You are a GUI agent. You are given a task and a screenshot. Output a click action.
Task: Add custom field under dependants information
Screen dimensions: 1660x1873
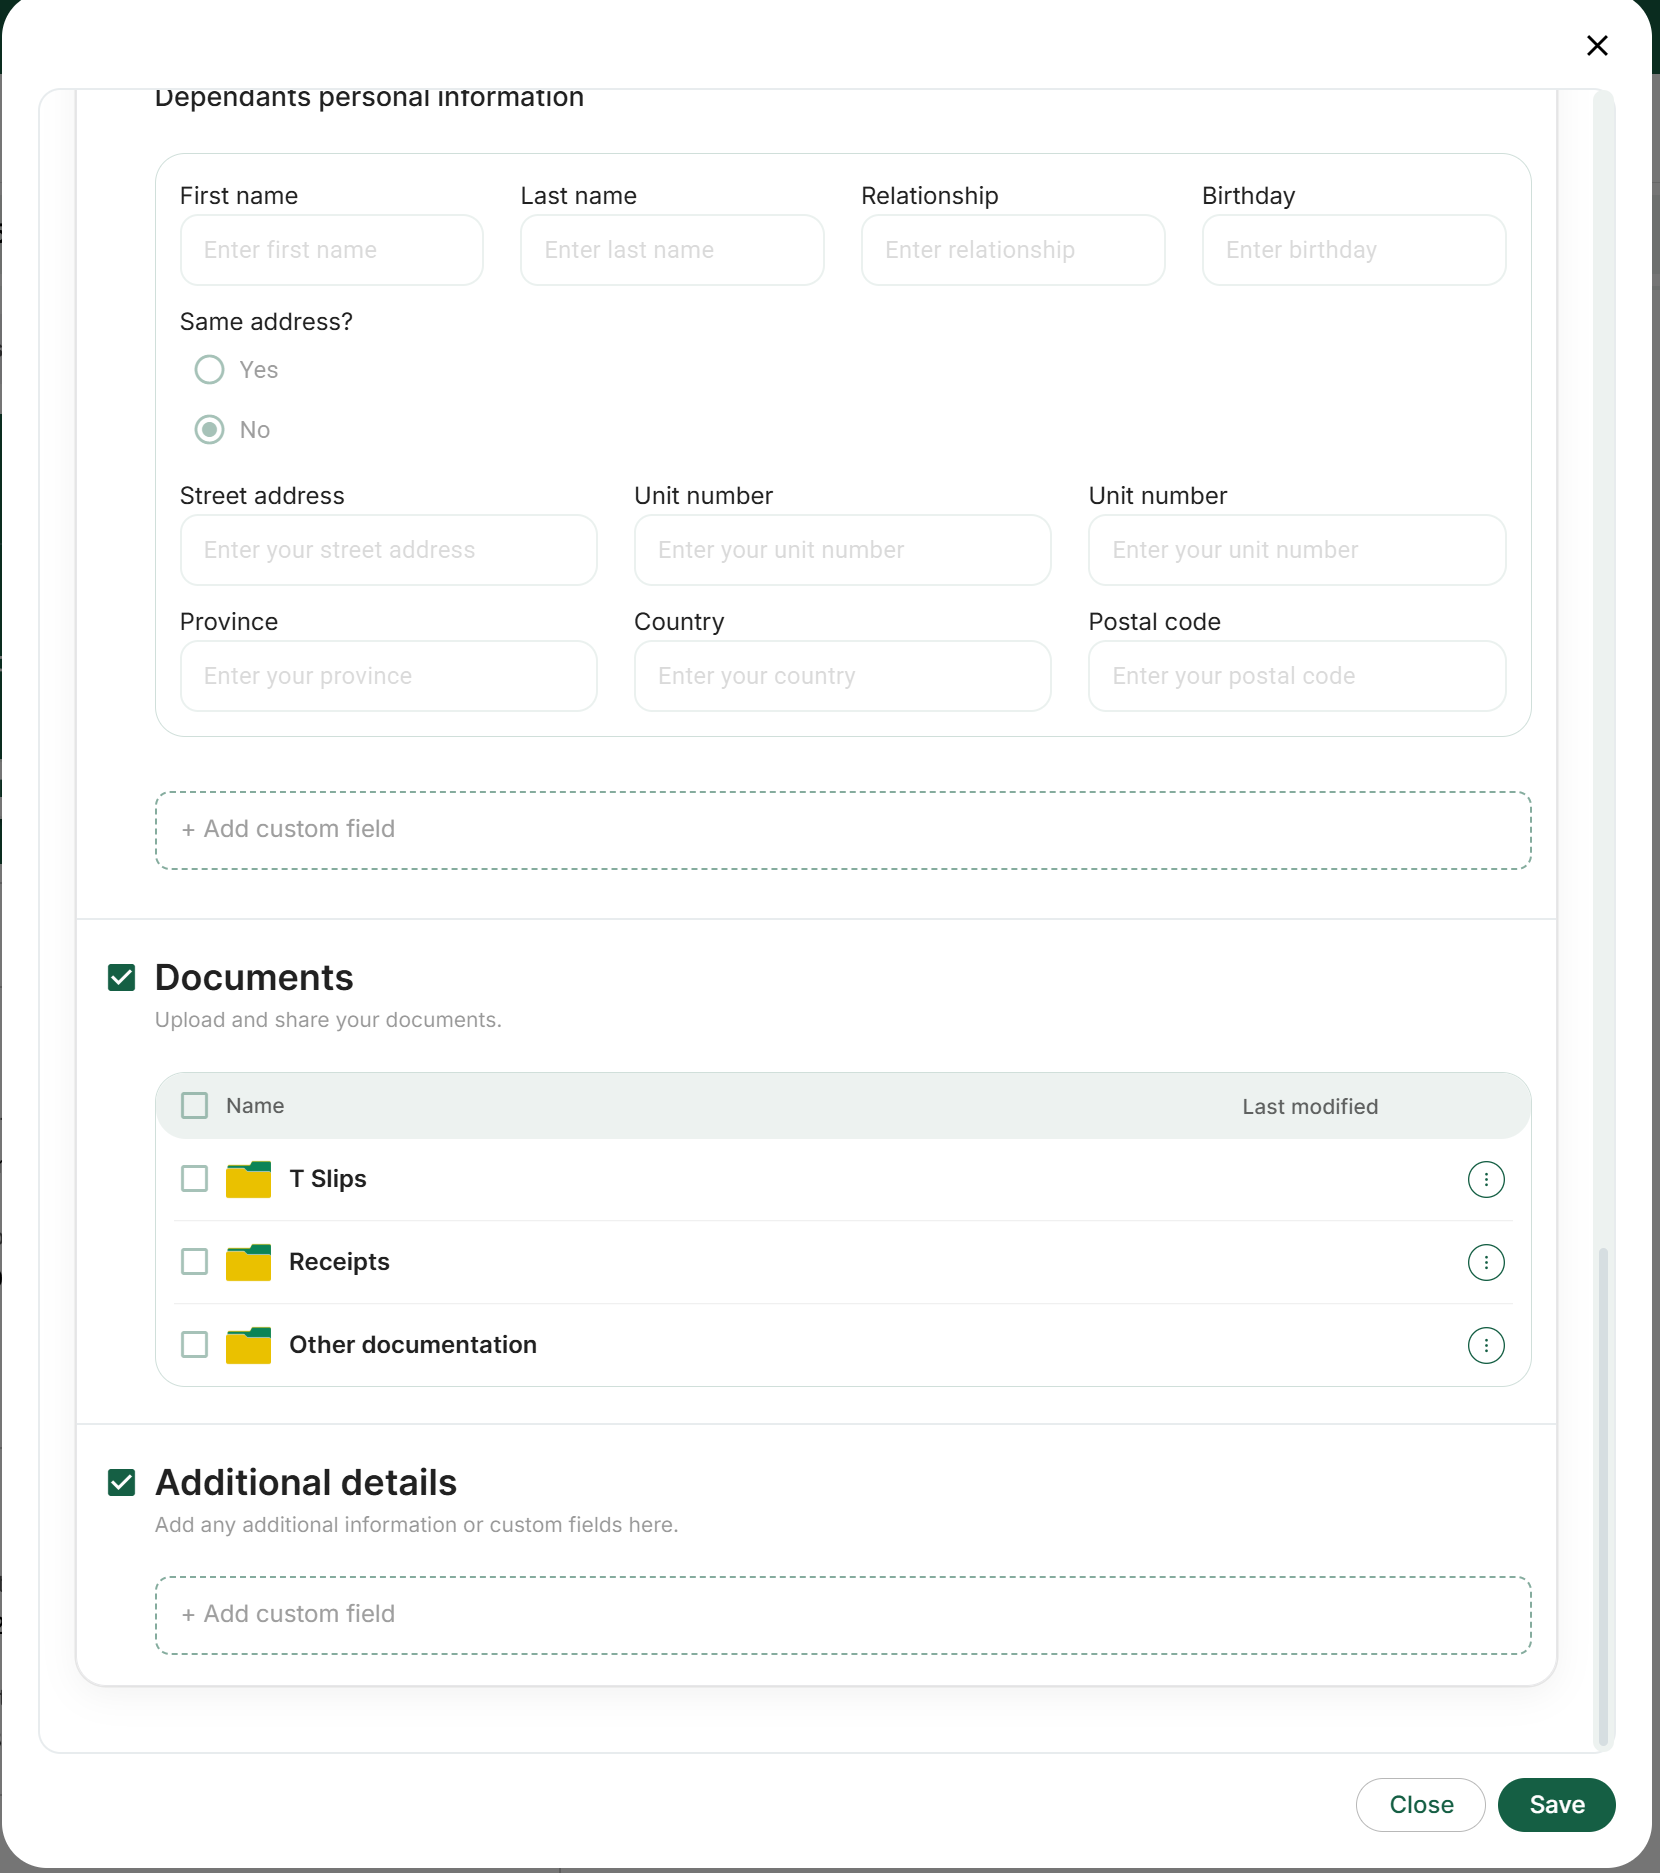(x=842, y=830)
